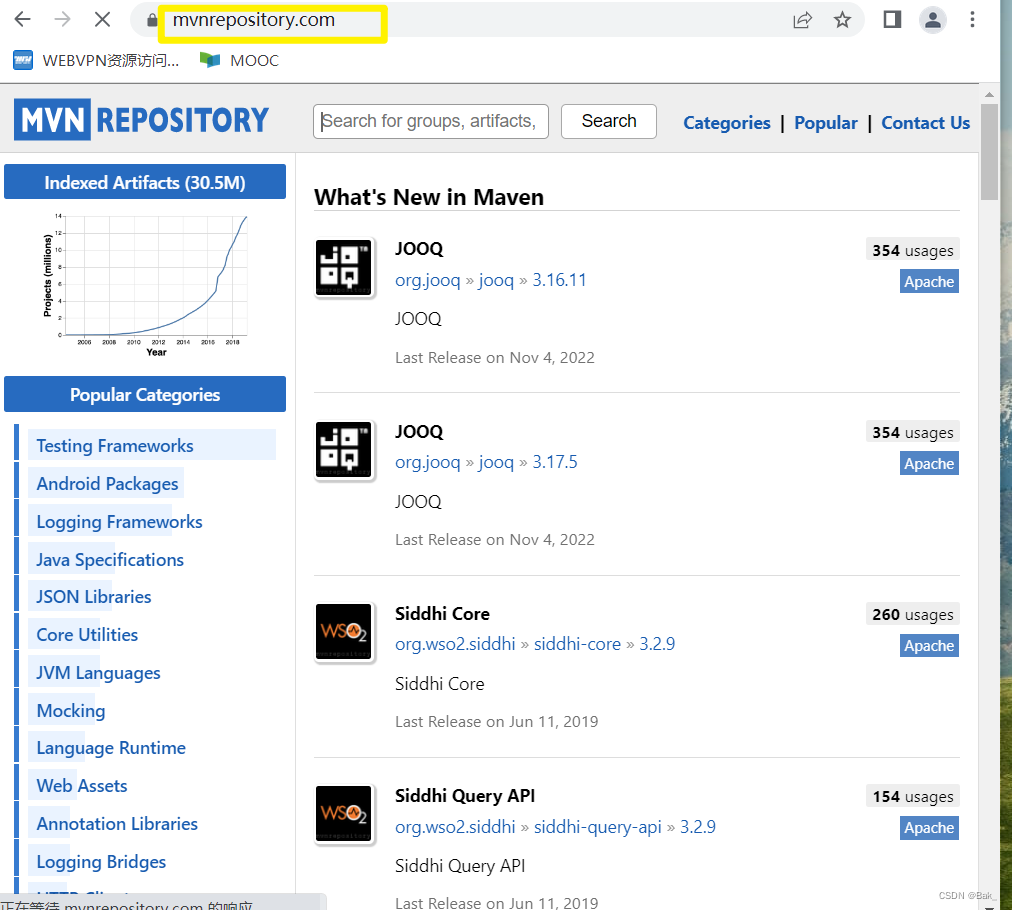The image size is (1012, 910).
Task: Click "Last Release on Jun 11, 2019" under Siddhi Core
Action: pos(496,722)
